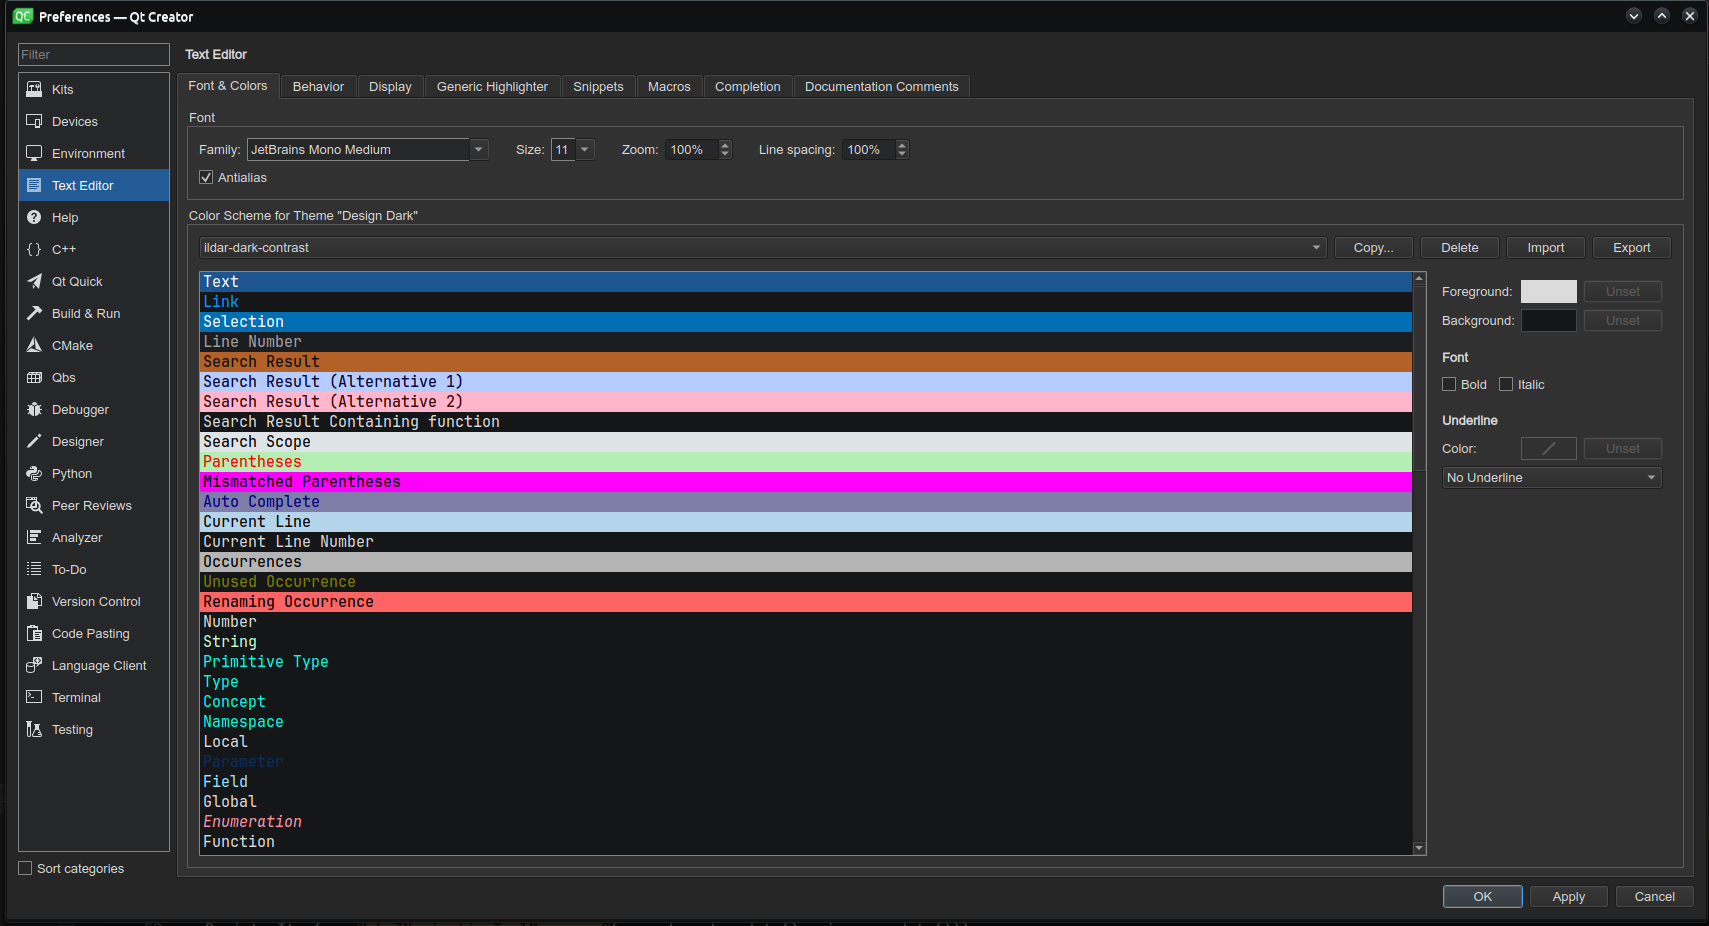This screenshot has width=1709, height=926.
Task: Open the Kits category icon
Action: click(34, 89)
